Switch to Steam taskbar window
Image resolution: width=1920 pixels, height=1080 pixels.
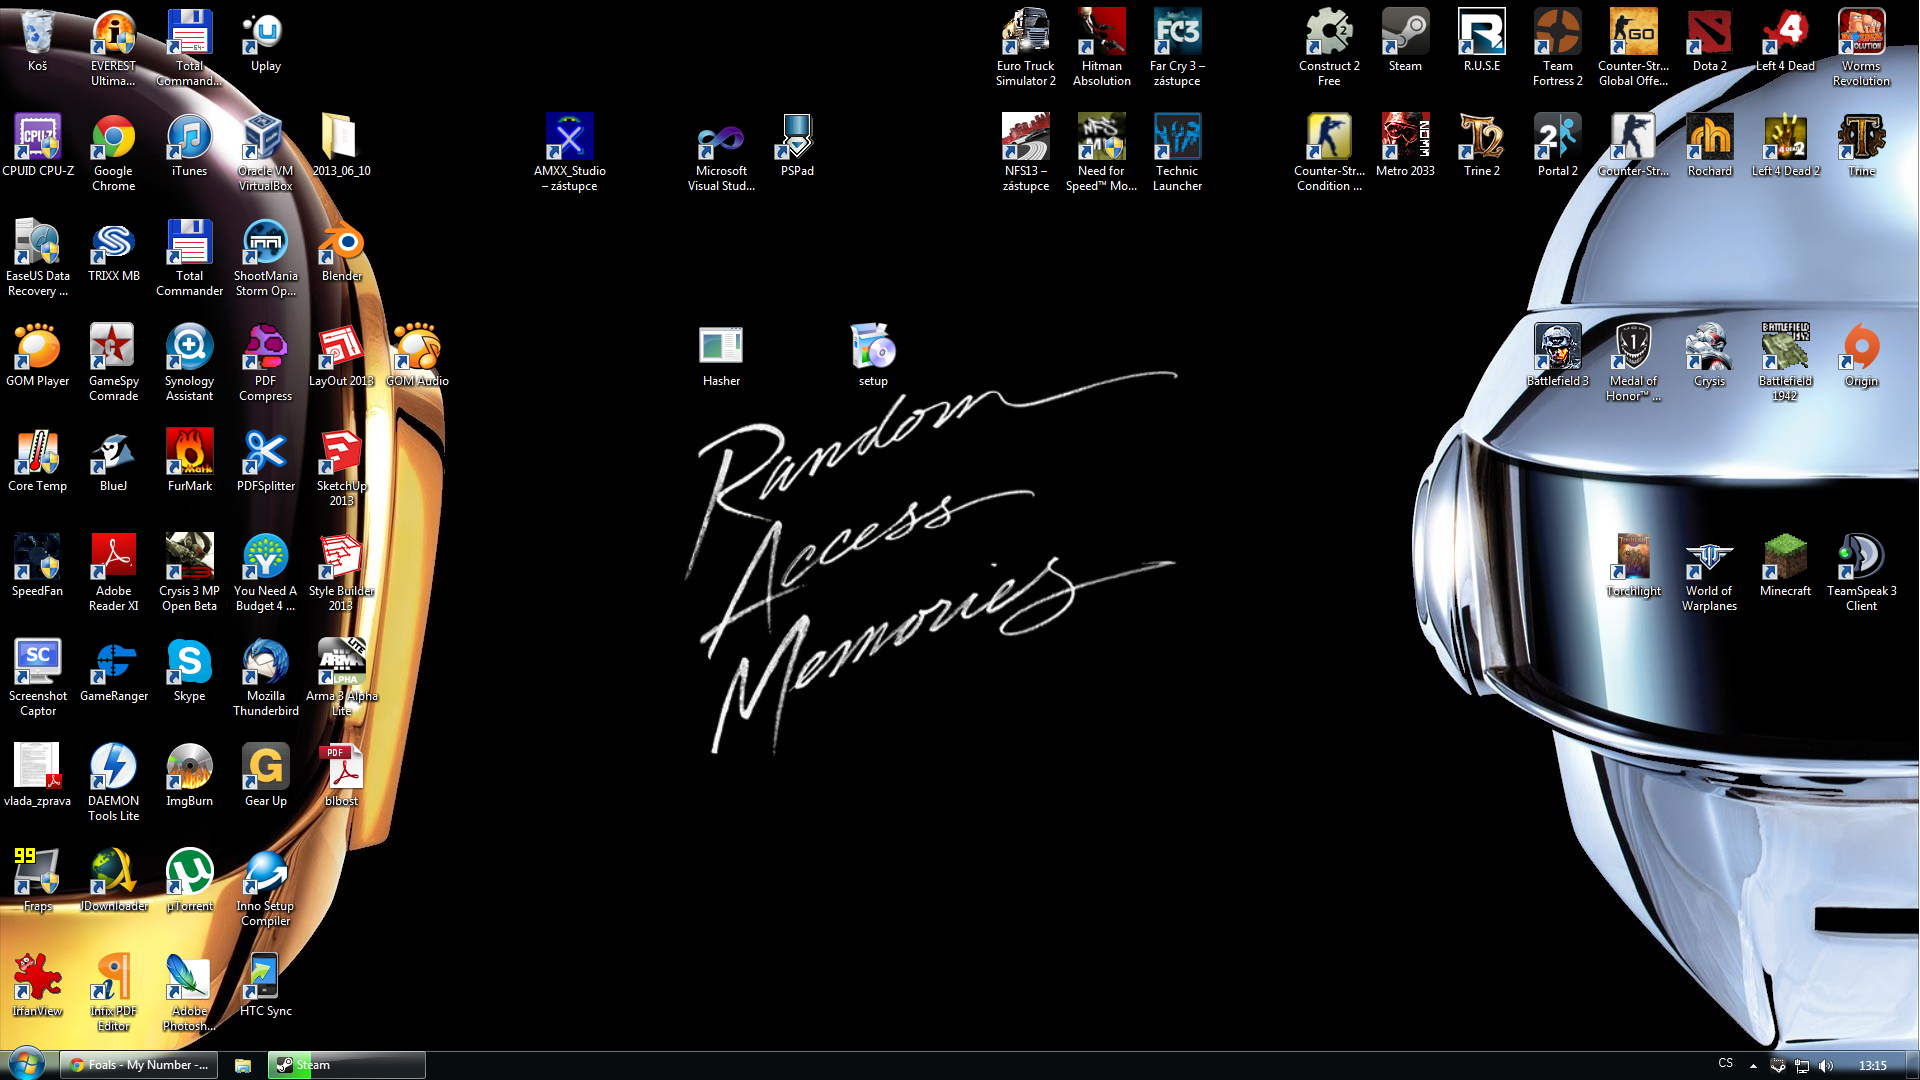point(346,1065)
